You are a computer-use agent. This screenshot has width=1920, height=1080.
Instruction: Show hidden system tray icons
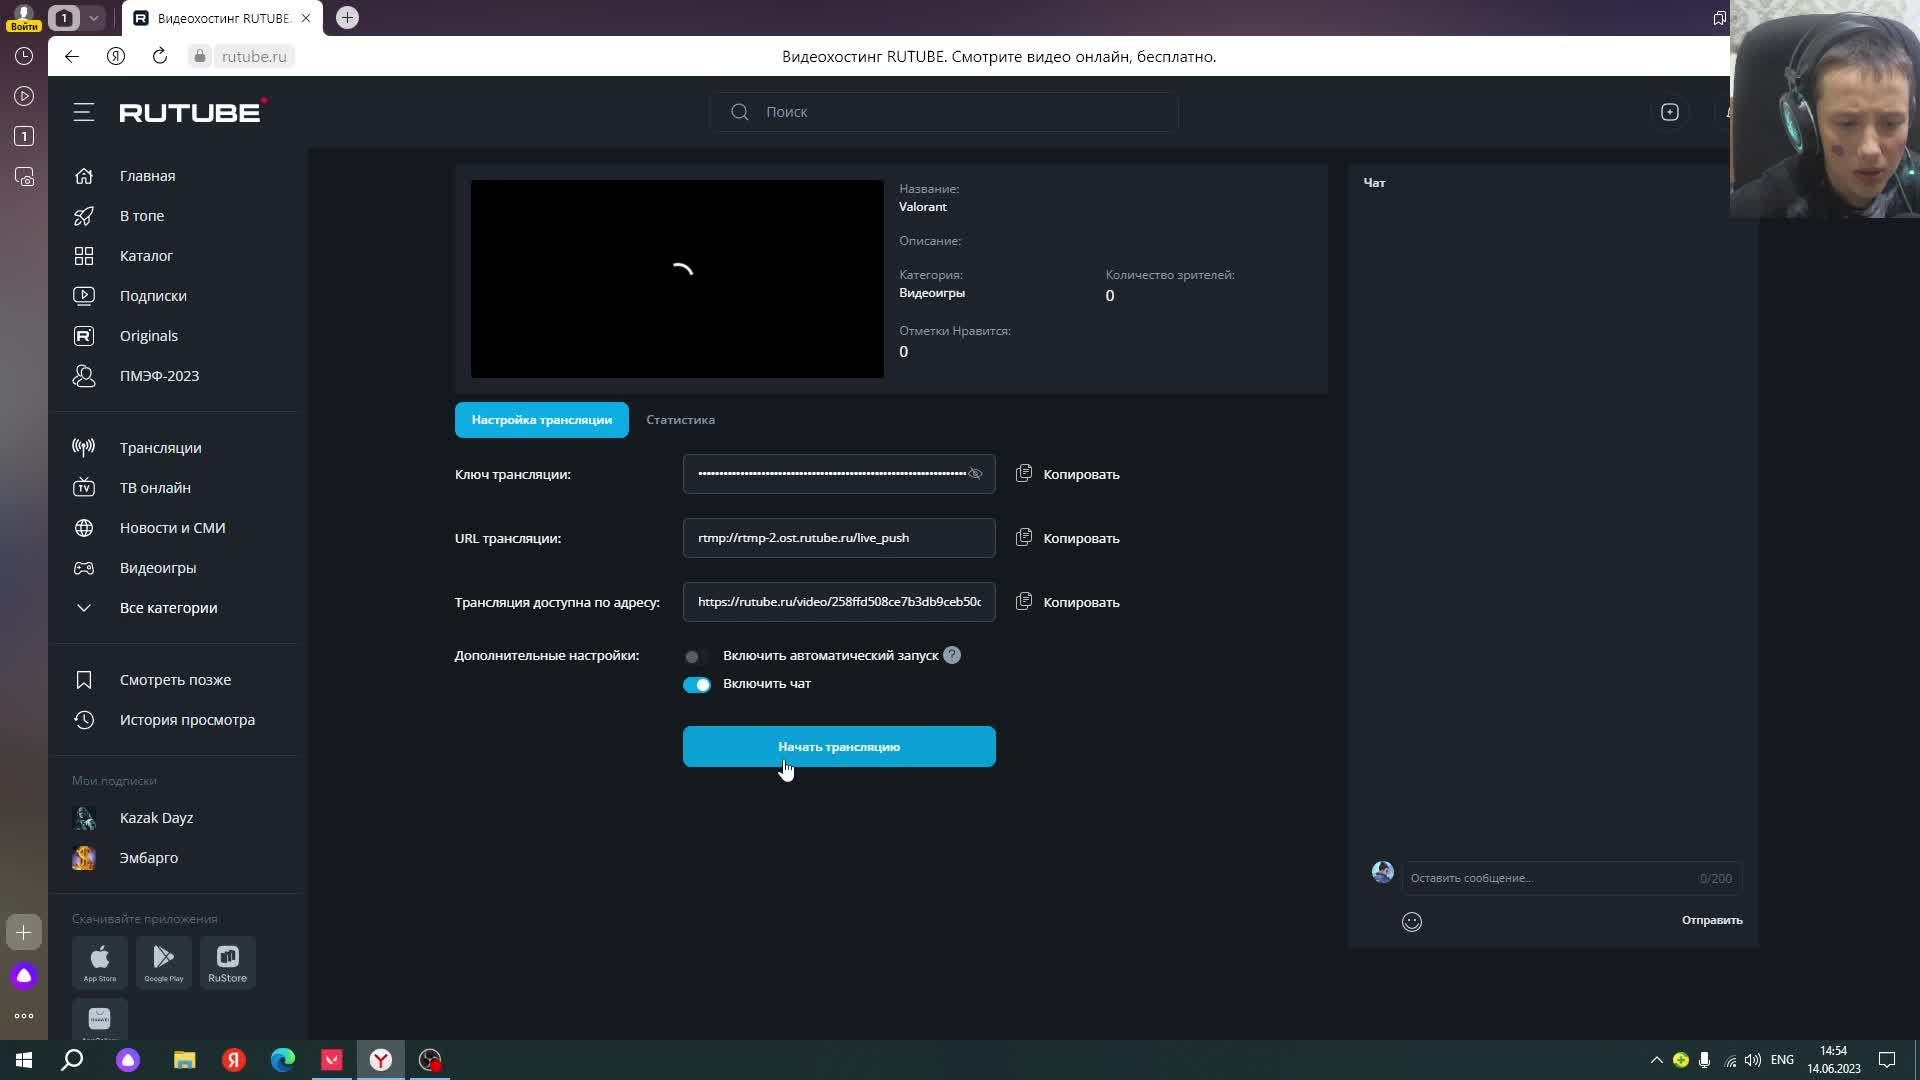click(x=1656, y=1060)
